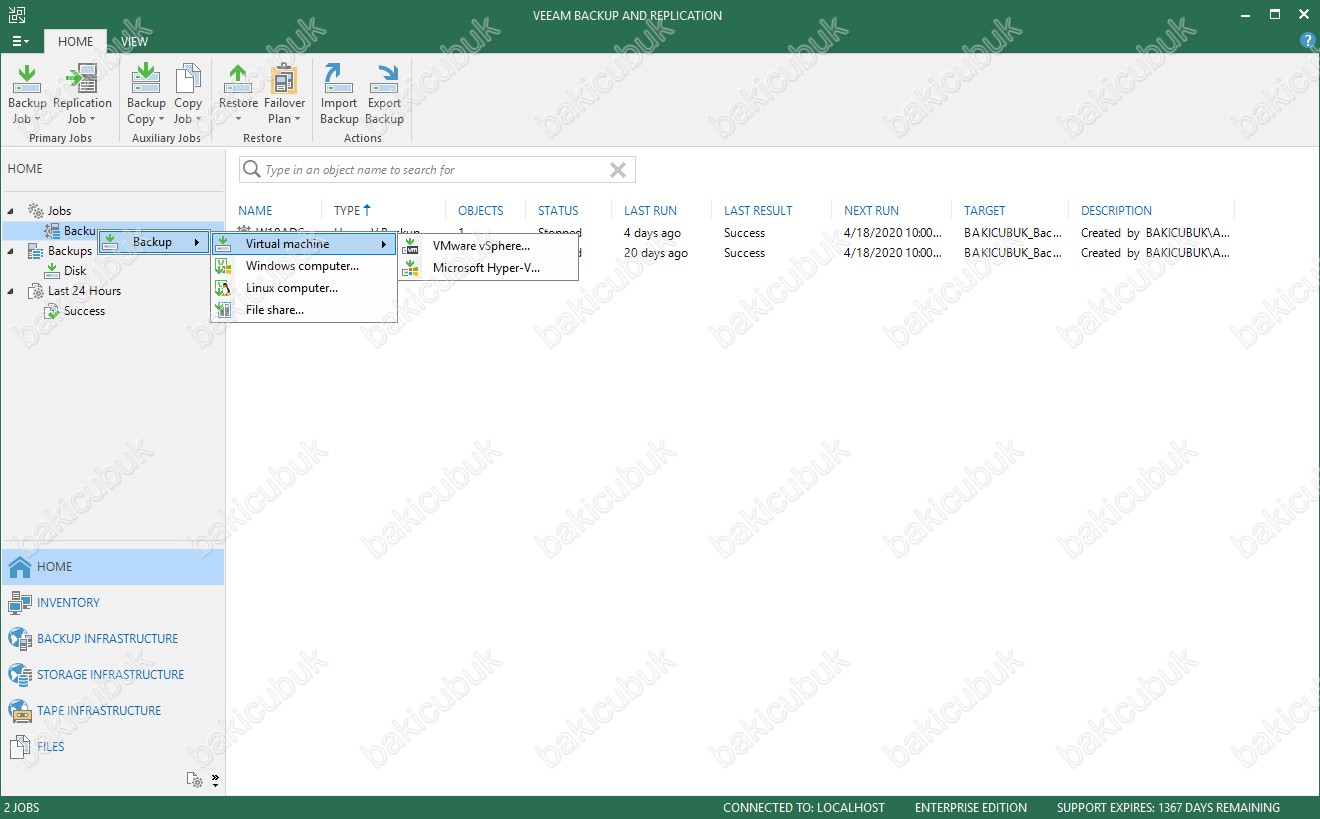Choose File share... in the submenu
Screen dimensions: 1320x819
point(304,310)
